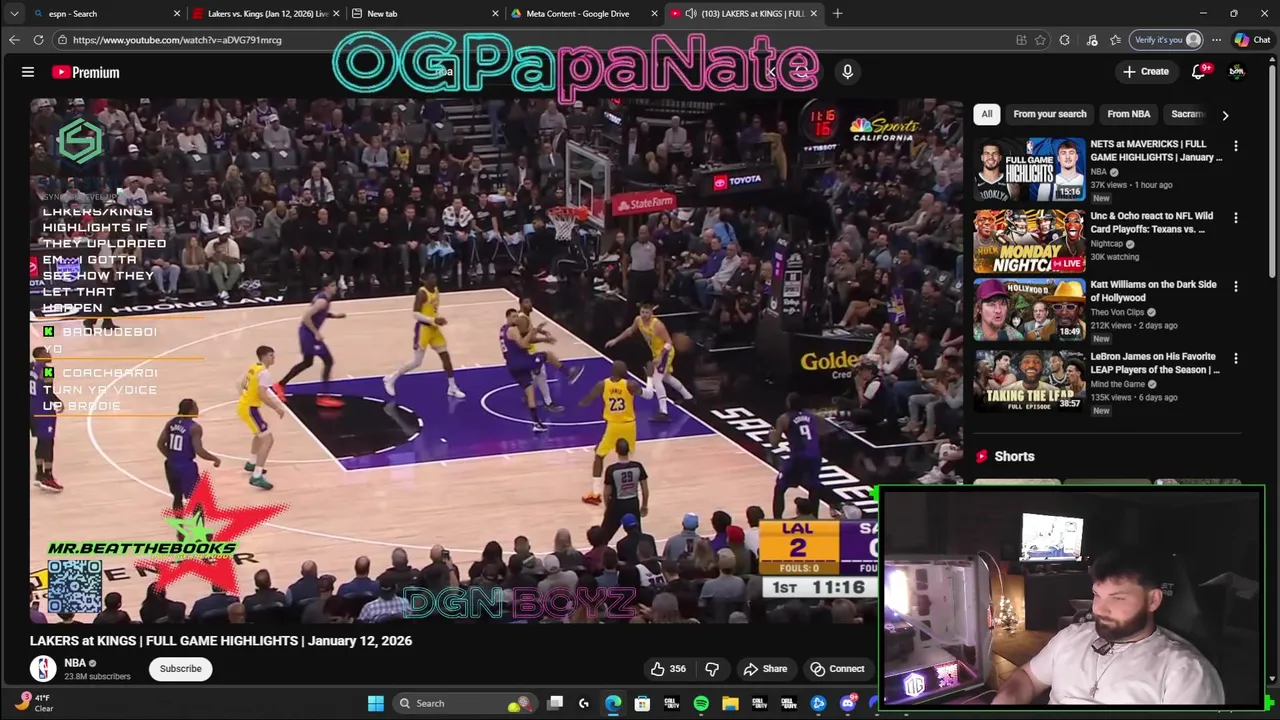1280x720 pixels.
Task: Click the Shorts section heading
Action: [x=1014, y=456]
